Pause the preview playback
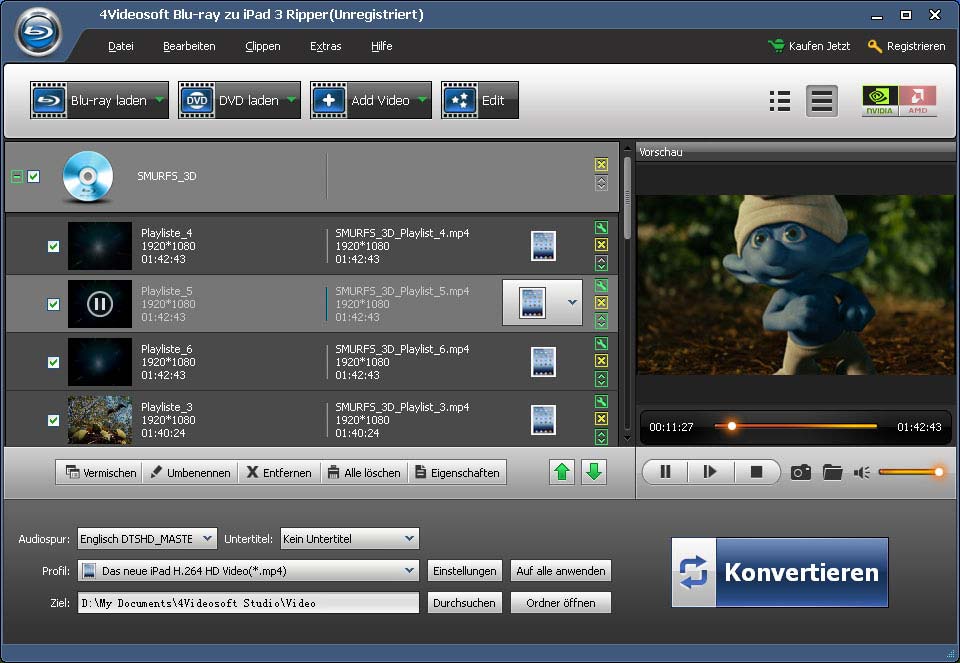 tap(666, 471)
